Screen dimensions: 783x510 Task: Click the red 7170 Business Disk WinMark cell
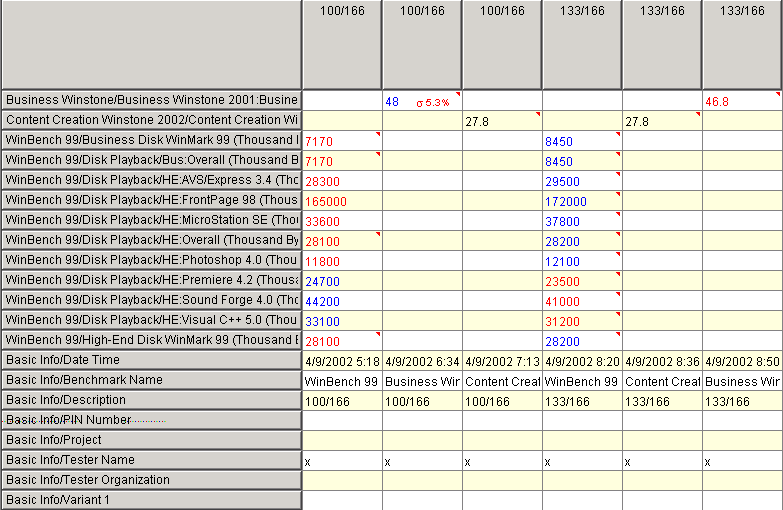(x=342, y=141)
